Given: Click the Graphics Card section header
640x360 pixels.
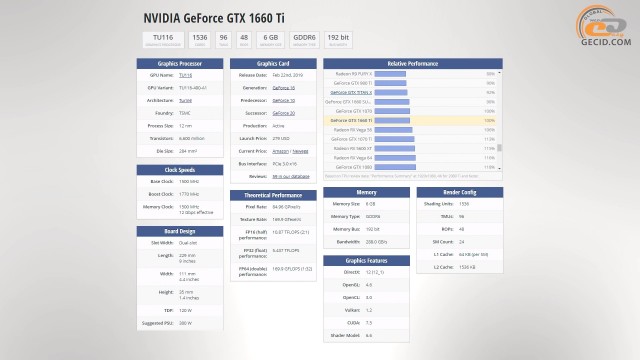Looking at the screenshot, I should tap(273, 64).
